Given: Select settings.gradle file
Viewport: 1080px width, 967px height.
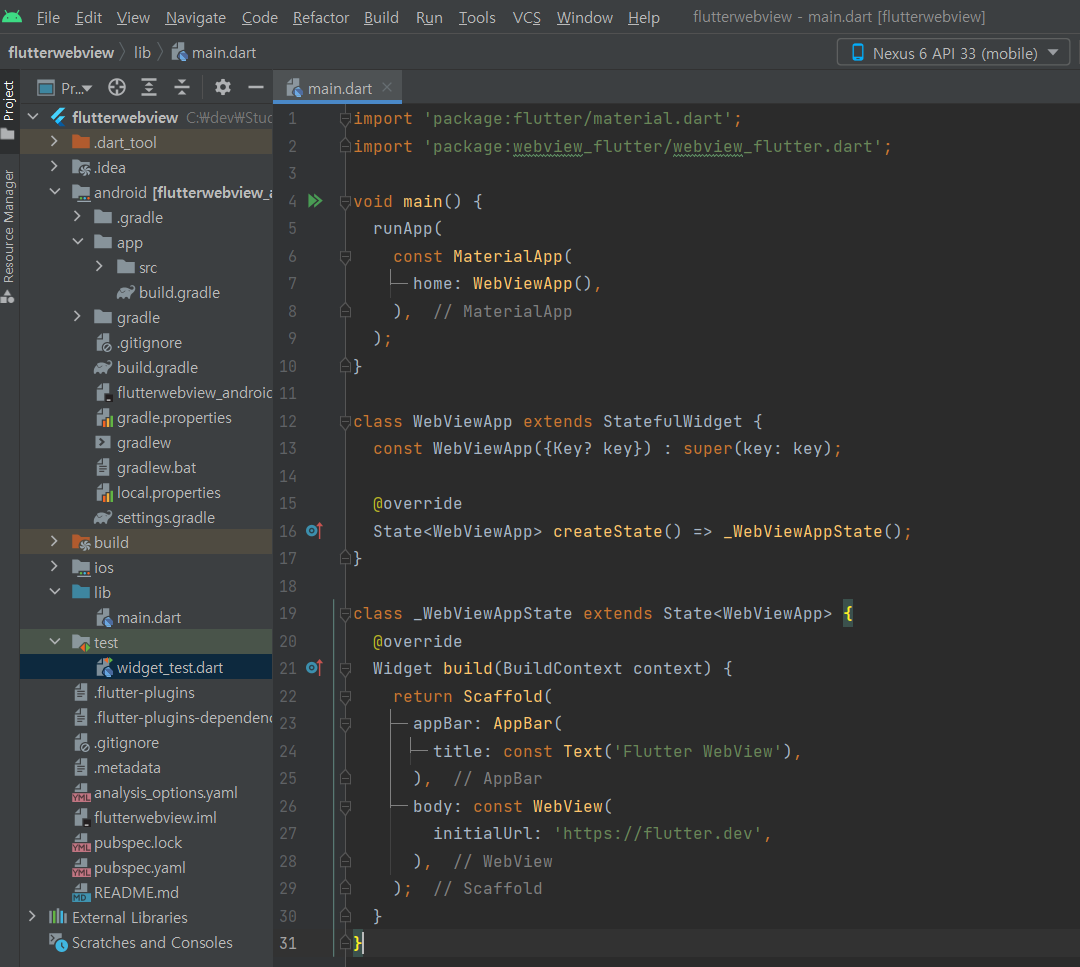Looking at the screenshot, I should tap(154, 517).
